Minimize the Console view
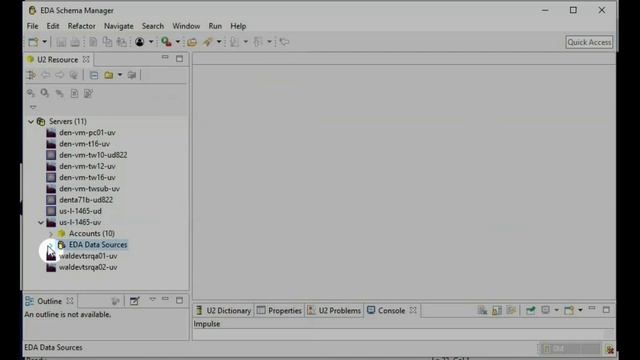The height and width of the screenshot is (360, 640). click(592, 309)
